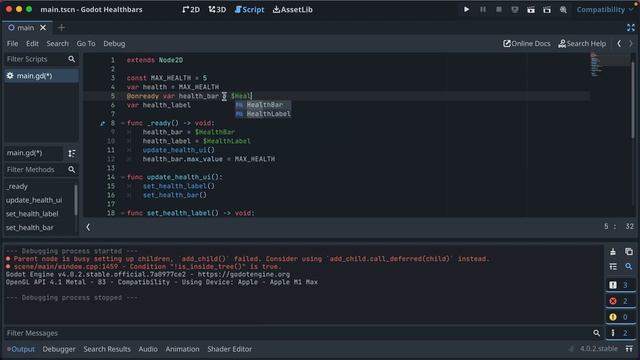The width and height of the screenshot is (640, 360).
Task: Open the File menu in script editor
Action: coord(12,44)
